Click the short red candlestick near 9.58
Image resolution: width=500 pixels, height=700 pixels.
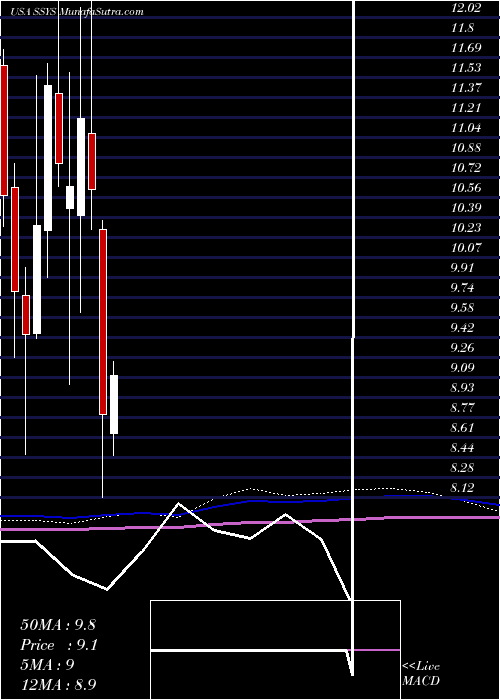pos(26,315)
